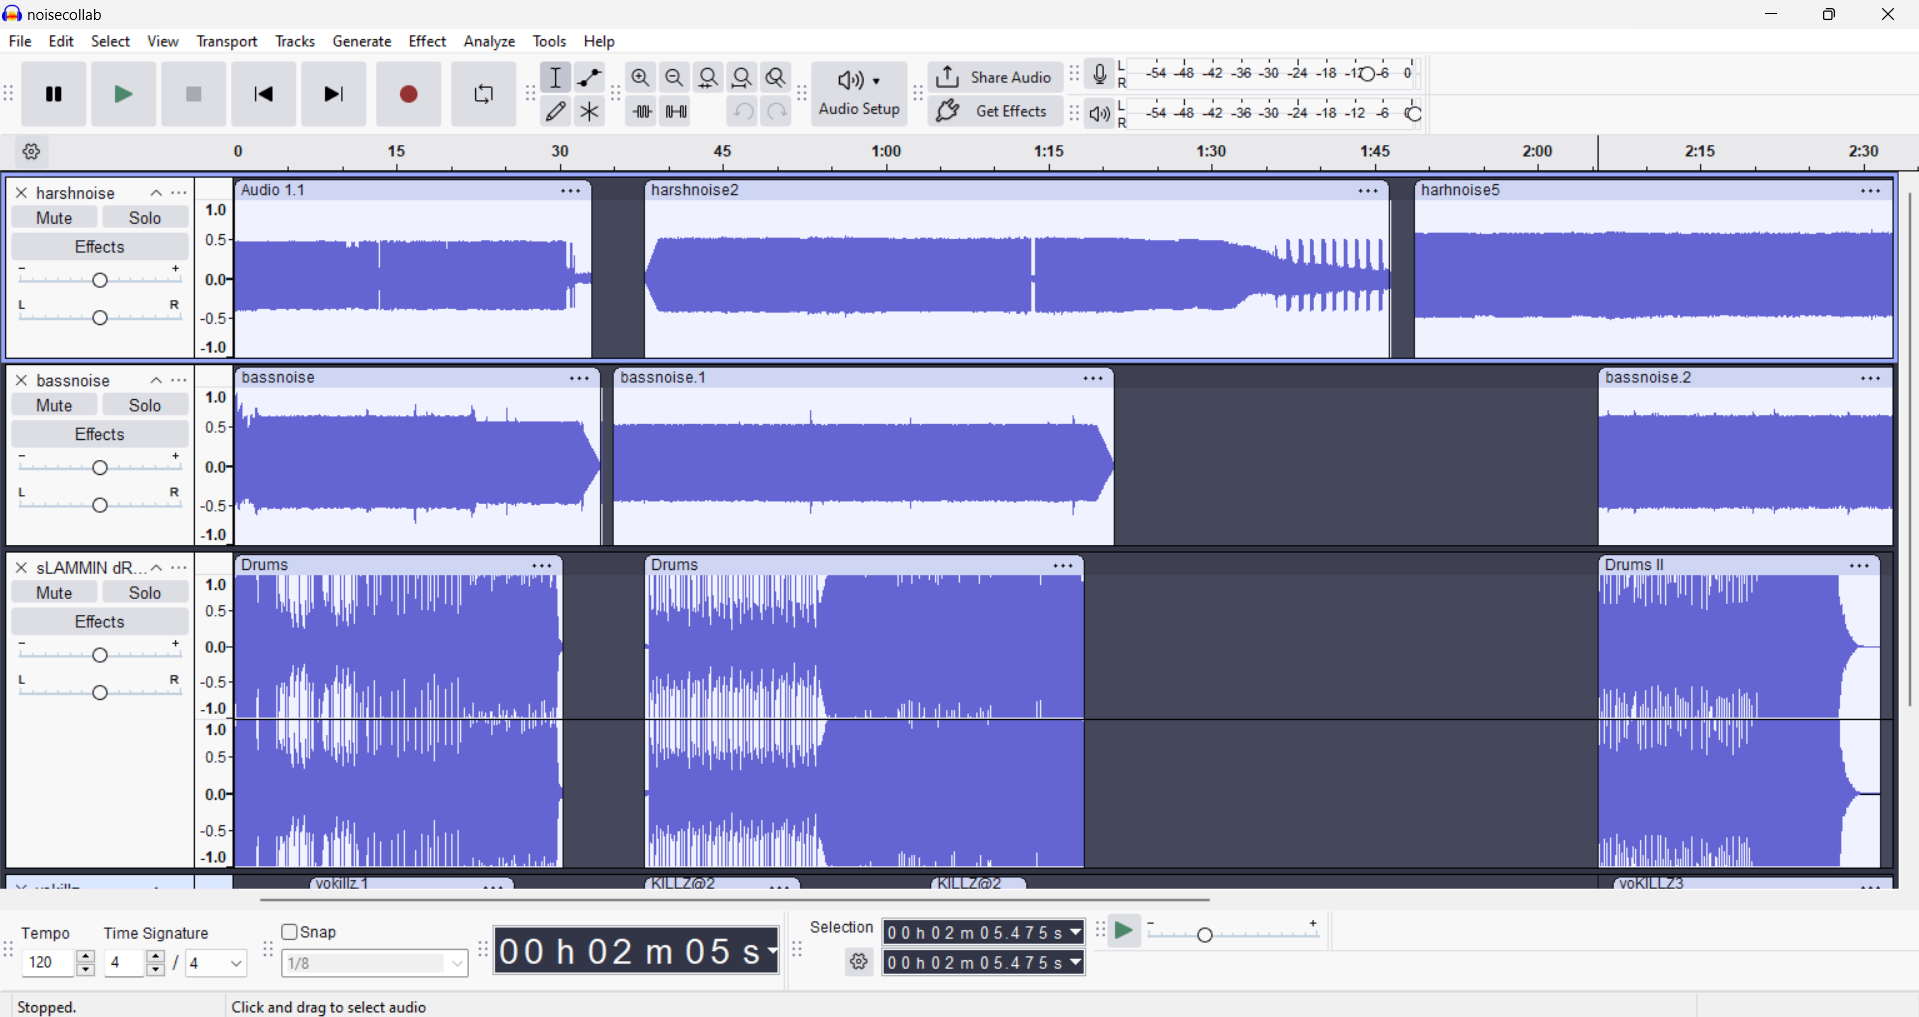This screenshot has width=1919, height=1017.
Task: Select the Multi-tool asterisk icon
Action: [590, 112]
